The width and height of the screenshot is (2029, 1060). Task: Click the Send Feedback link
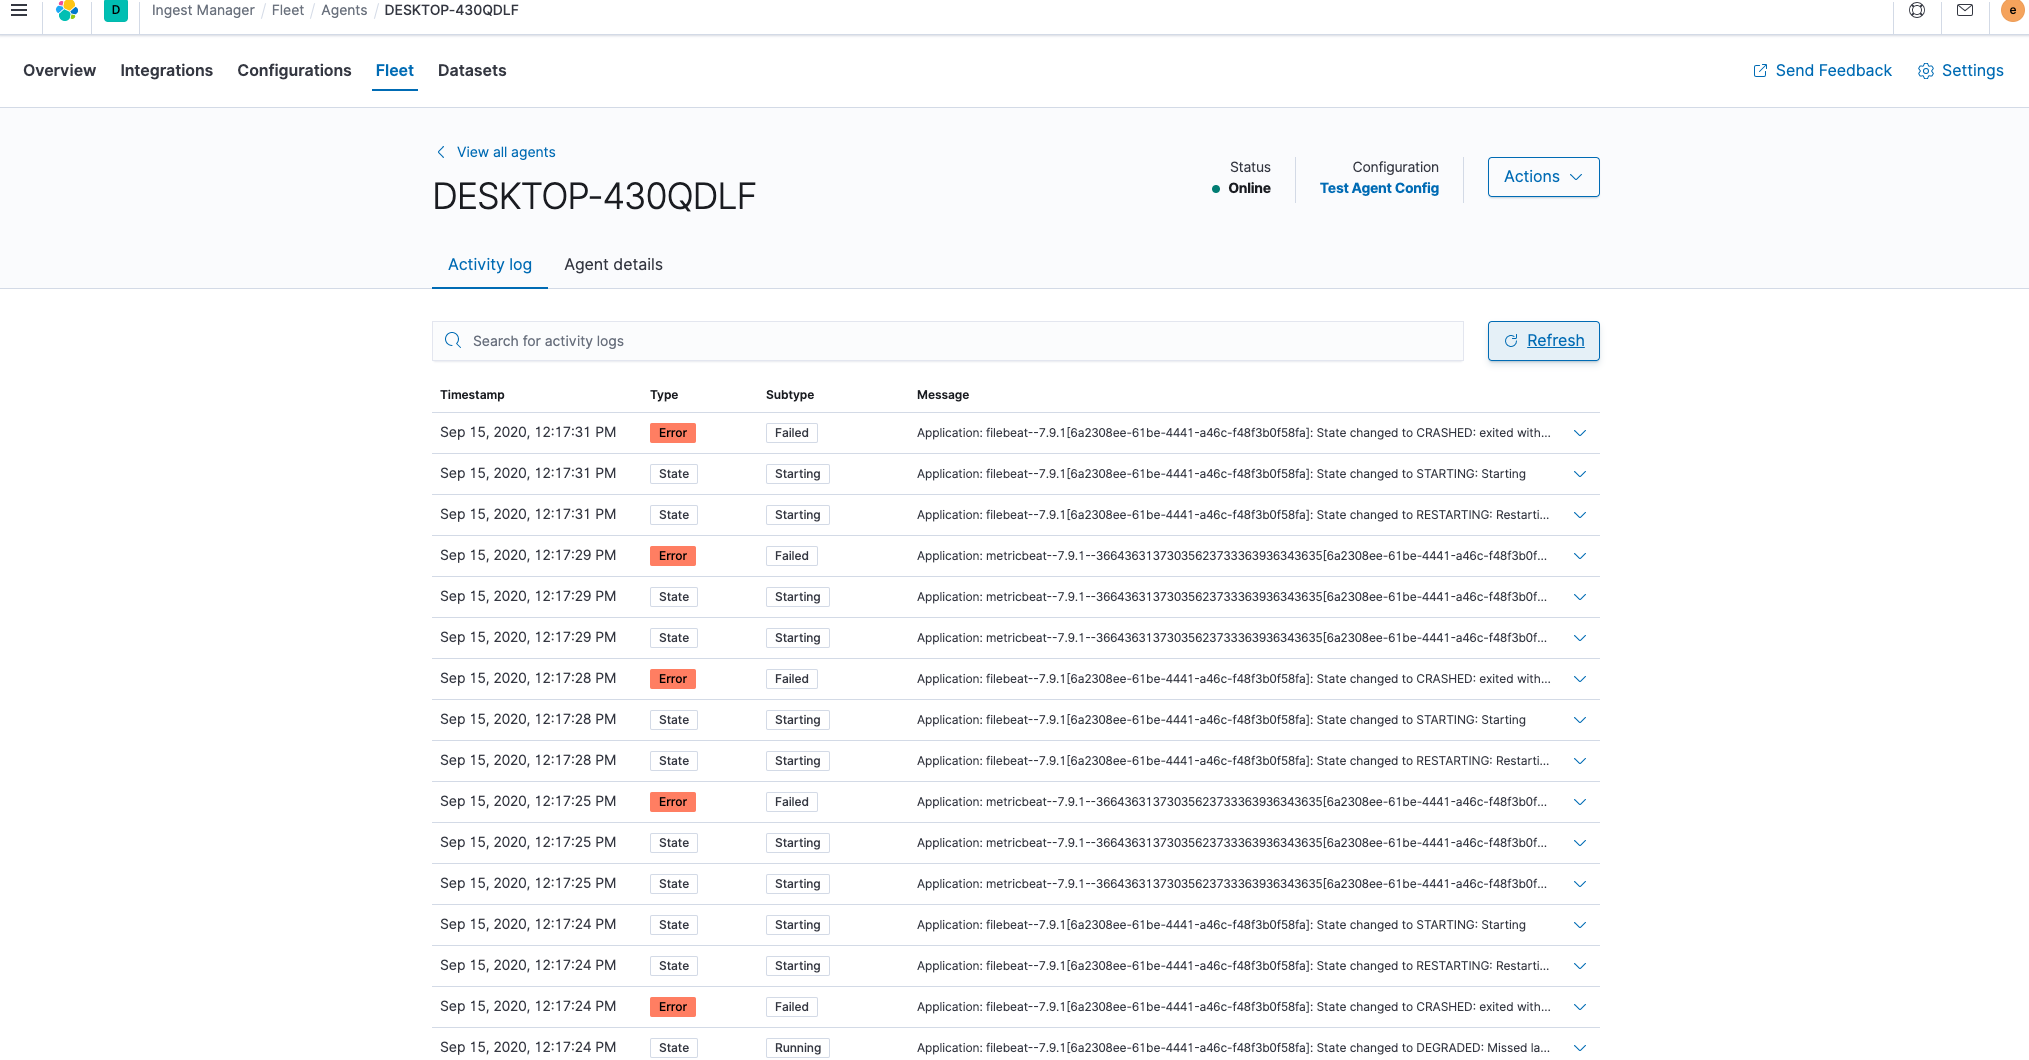[x=1832, y=70]
